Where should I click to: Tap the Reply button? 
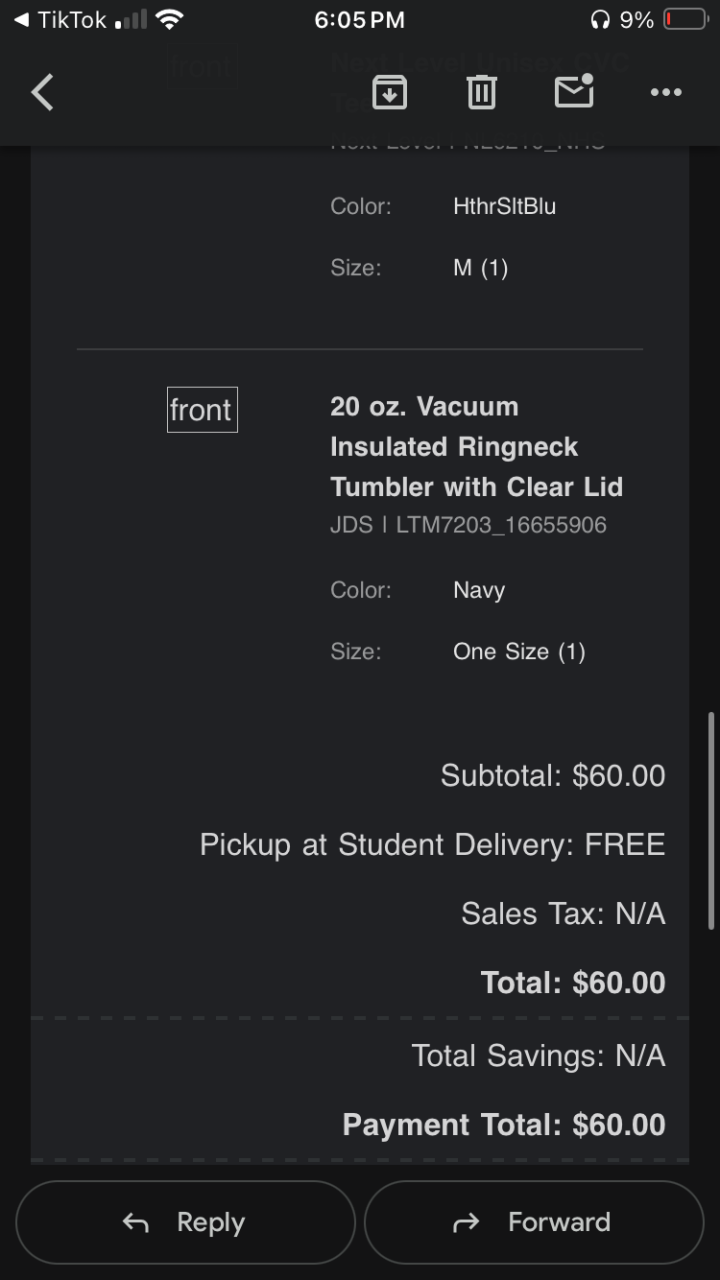point(185,1222)
